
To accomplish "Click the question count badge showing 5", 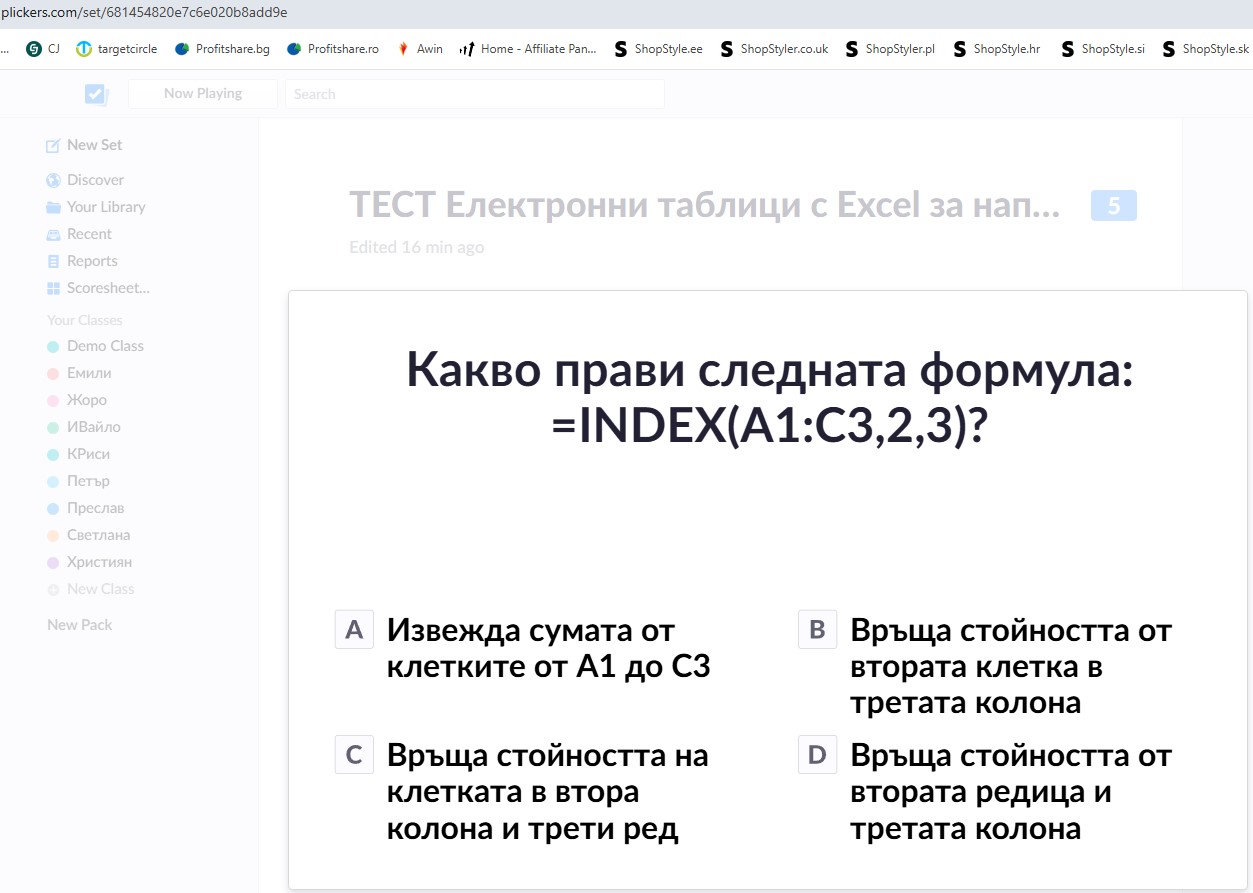I will click(1114, 206).
